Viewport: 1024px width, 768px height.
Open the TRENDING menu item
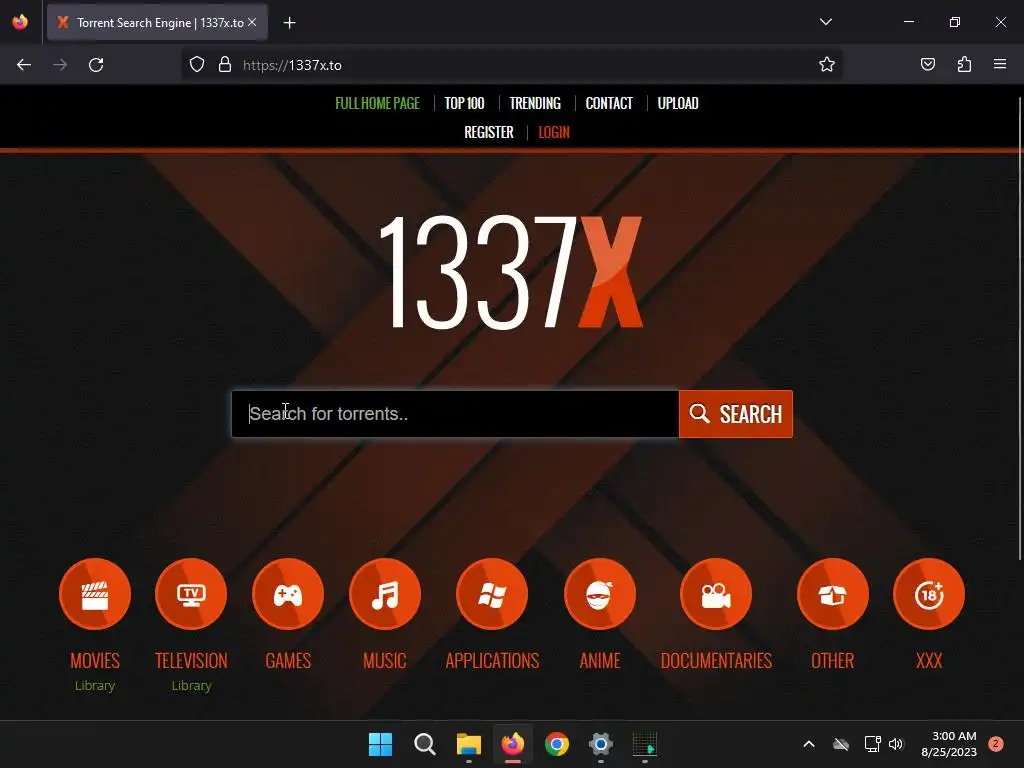pyautogui.click(x=535, y=103)
